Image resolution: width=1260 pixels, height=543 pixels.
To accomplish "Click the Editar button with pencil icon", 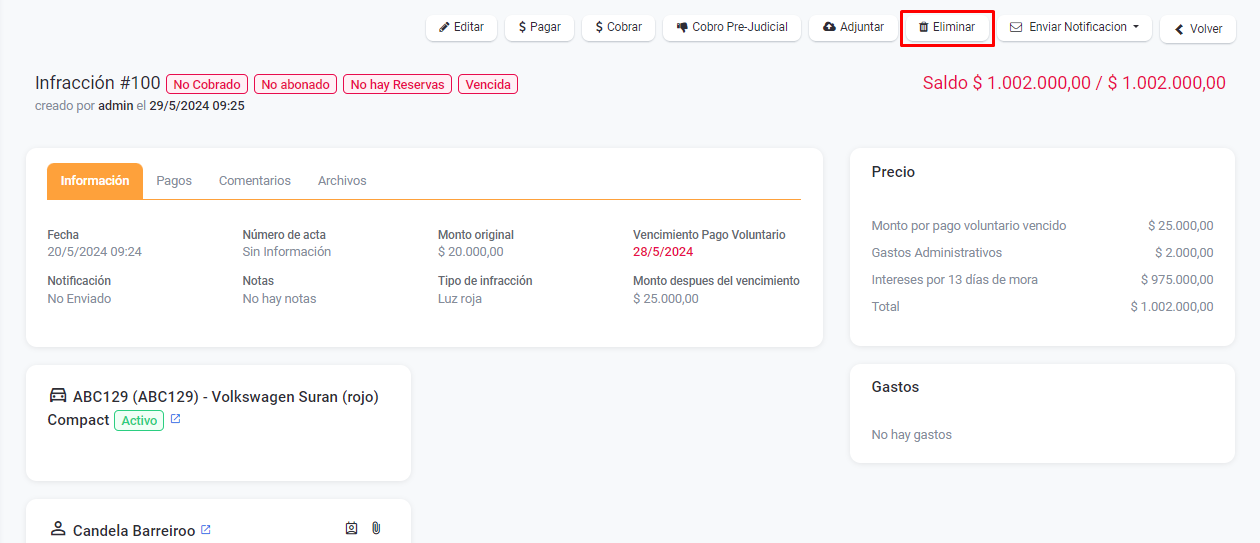I will (461, 27).
